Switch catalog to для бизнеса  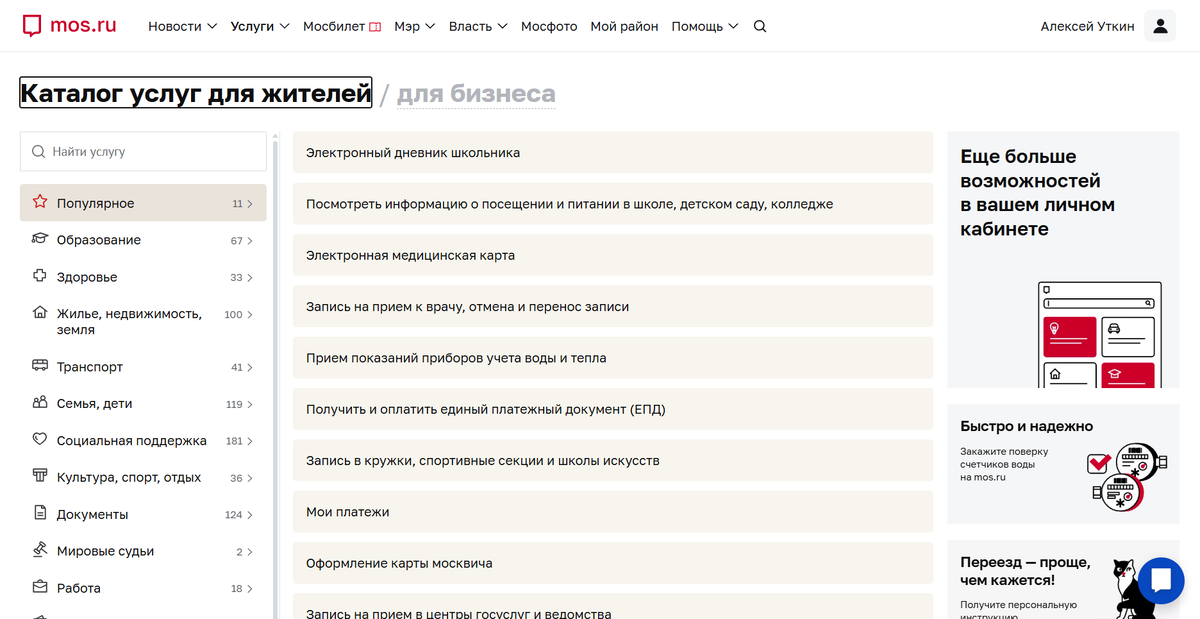point(476,94)
